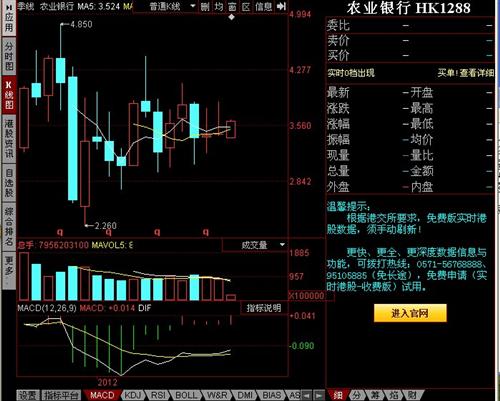Switch to the DMI indicator tab

pos(245,395)
